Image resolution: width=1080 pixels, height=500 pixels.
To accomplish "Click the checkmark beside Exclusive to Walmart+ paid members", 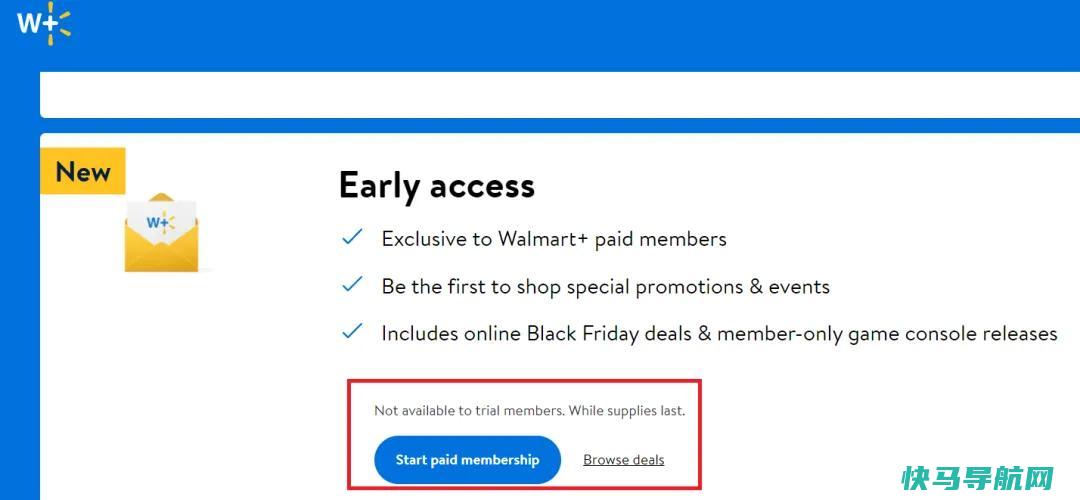I will pos(353,238).
